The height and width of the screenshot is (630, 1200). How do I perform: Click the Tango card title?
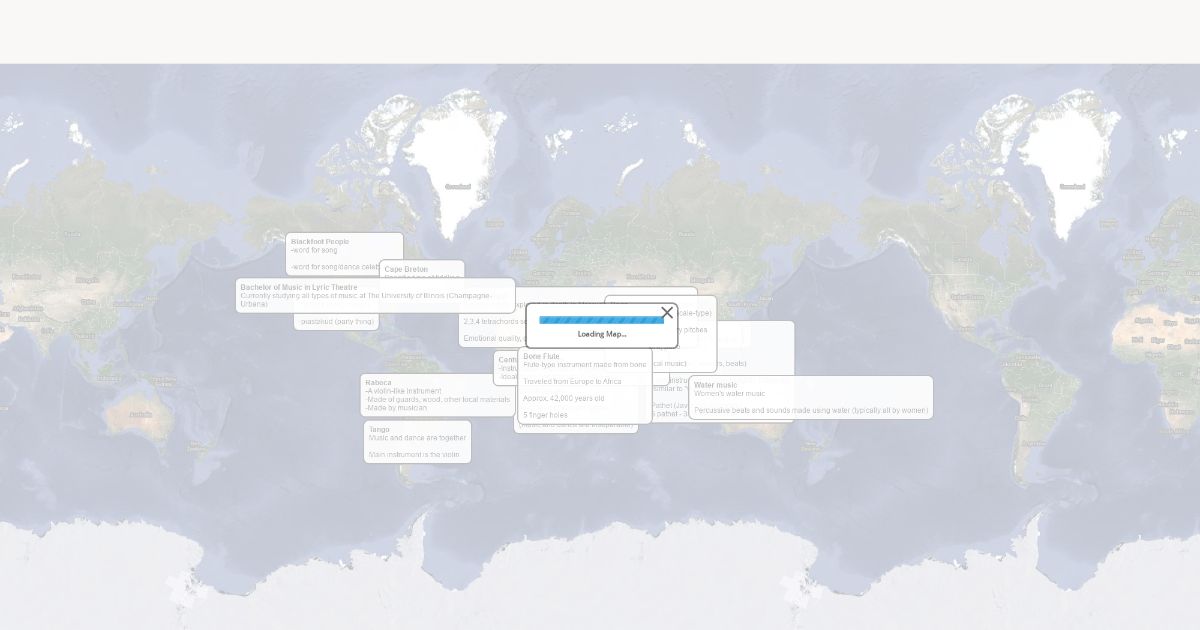379,429
